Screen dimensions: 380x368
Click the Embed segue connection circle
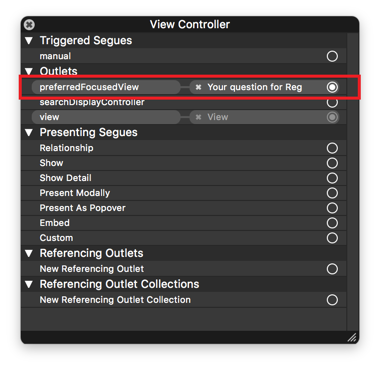pyautogui.click(x=332, y=223)
